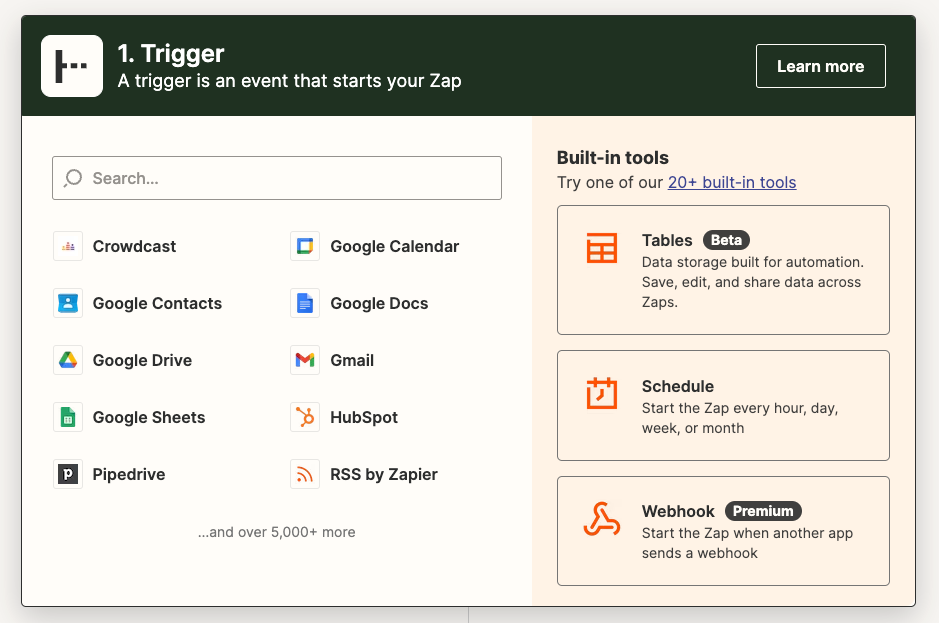Screen dimensions: 939x623
Task: Open the Learn more button
Action: click(820, 66)
